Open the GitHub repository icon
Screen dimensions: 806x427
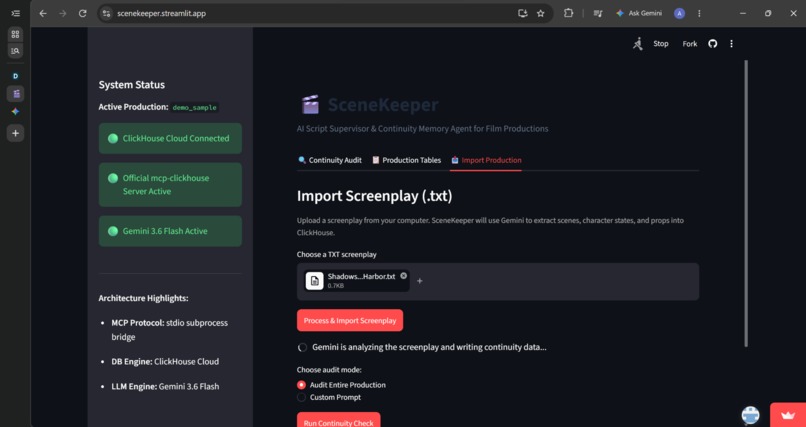tap(712, 44)
